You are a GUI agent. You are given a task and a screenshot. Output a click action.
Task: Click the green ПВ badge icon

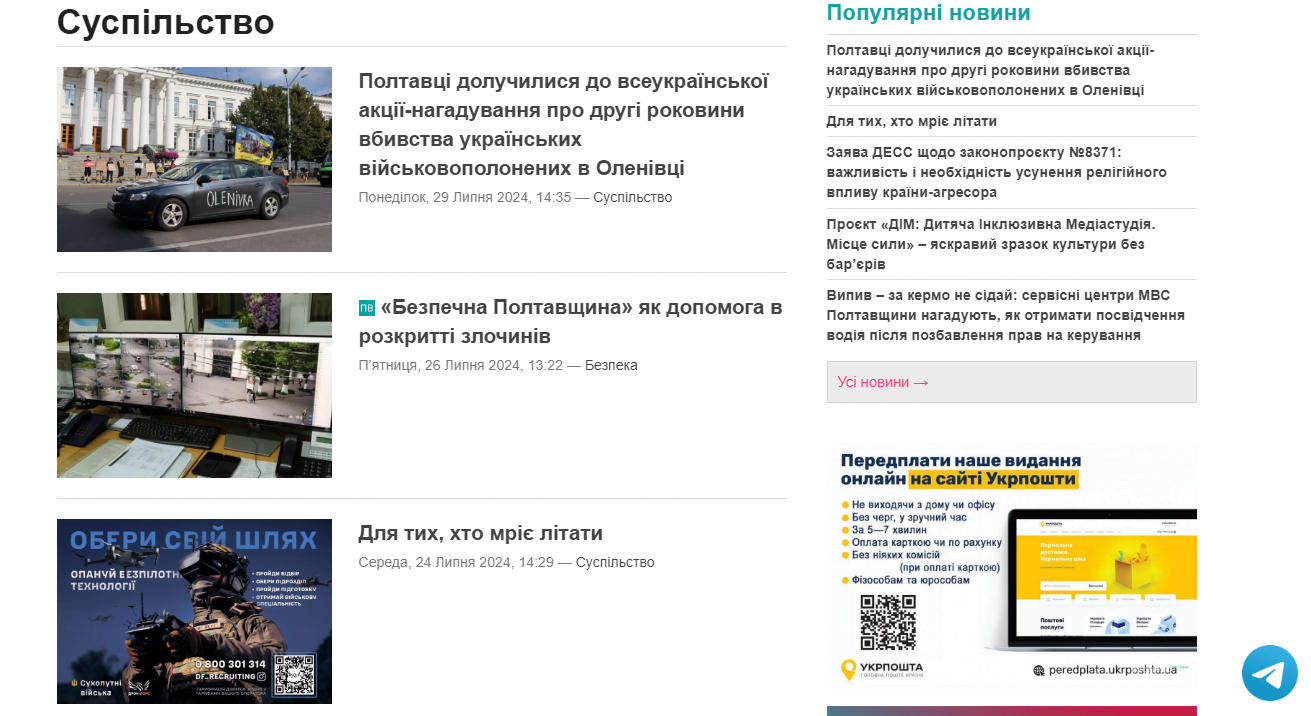[x=366, y=308]
